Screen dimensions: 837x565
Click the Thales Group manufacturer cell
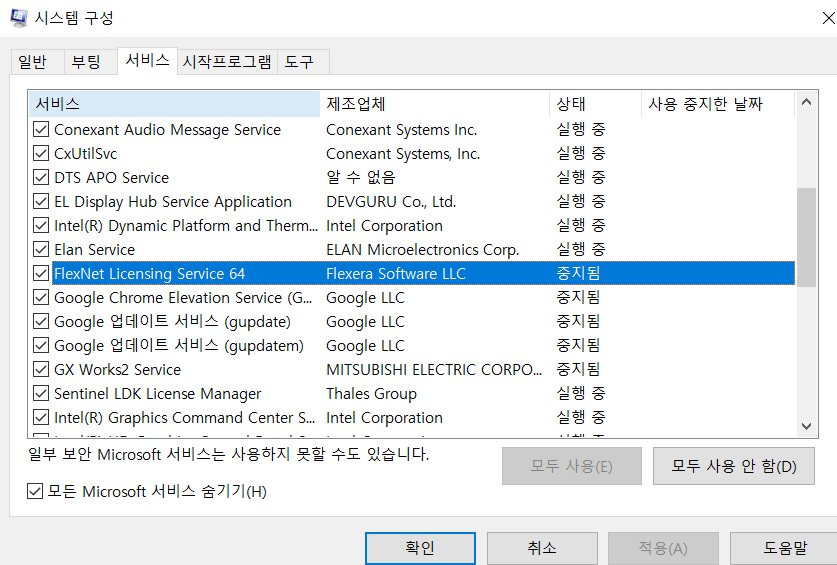pyautogui.click(x=372, y=394)
